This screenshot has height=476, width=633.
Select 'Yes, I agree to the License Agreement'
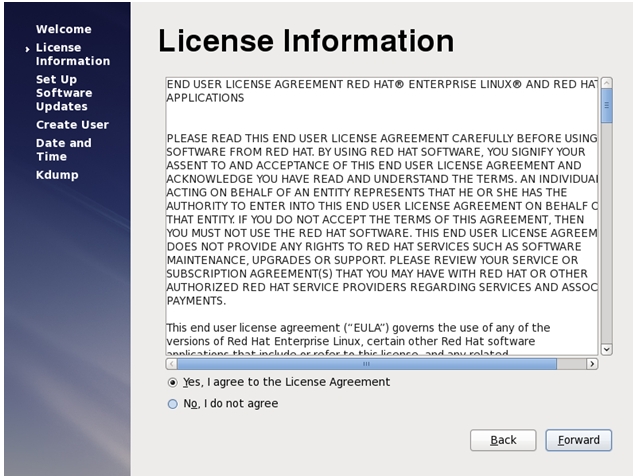(x=279, y=382)
